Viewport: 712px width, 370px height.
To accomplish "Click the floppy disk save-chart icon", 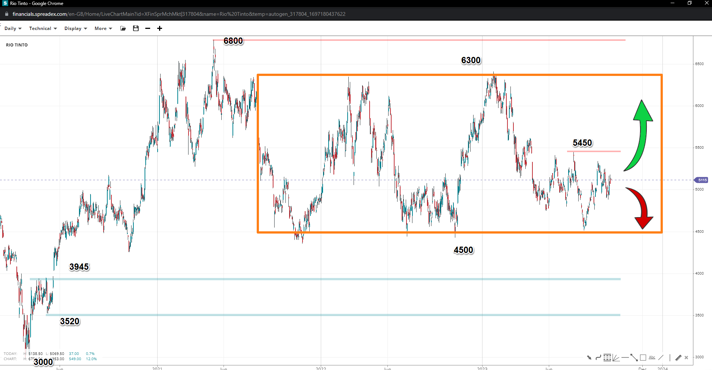I will click(135, 28).
